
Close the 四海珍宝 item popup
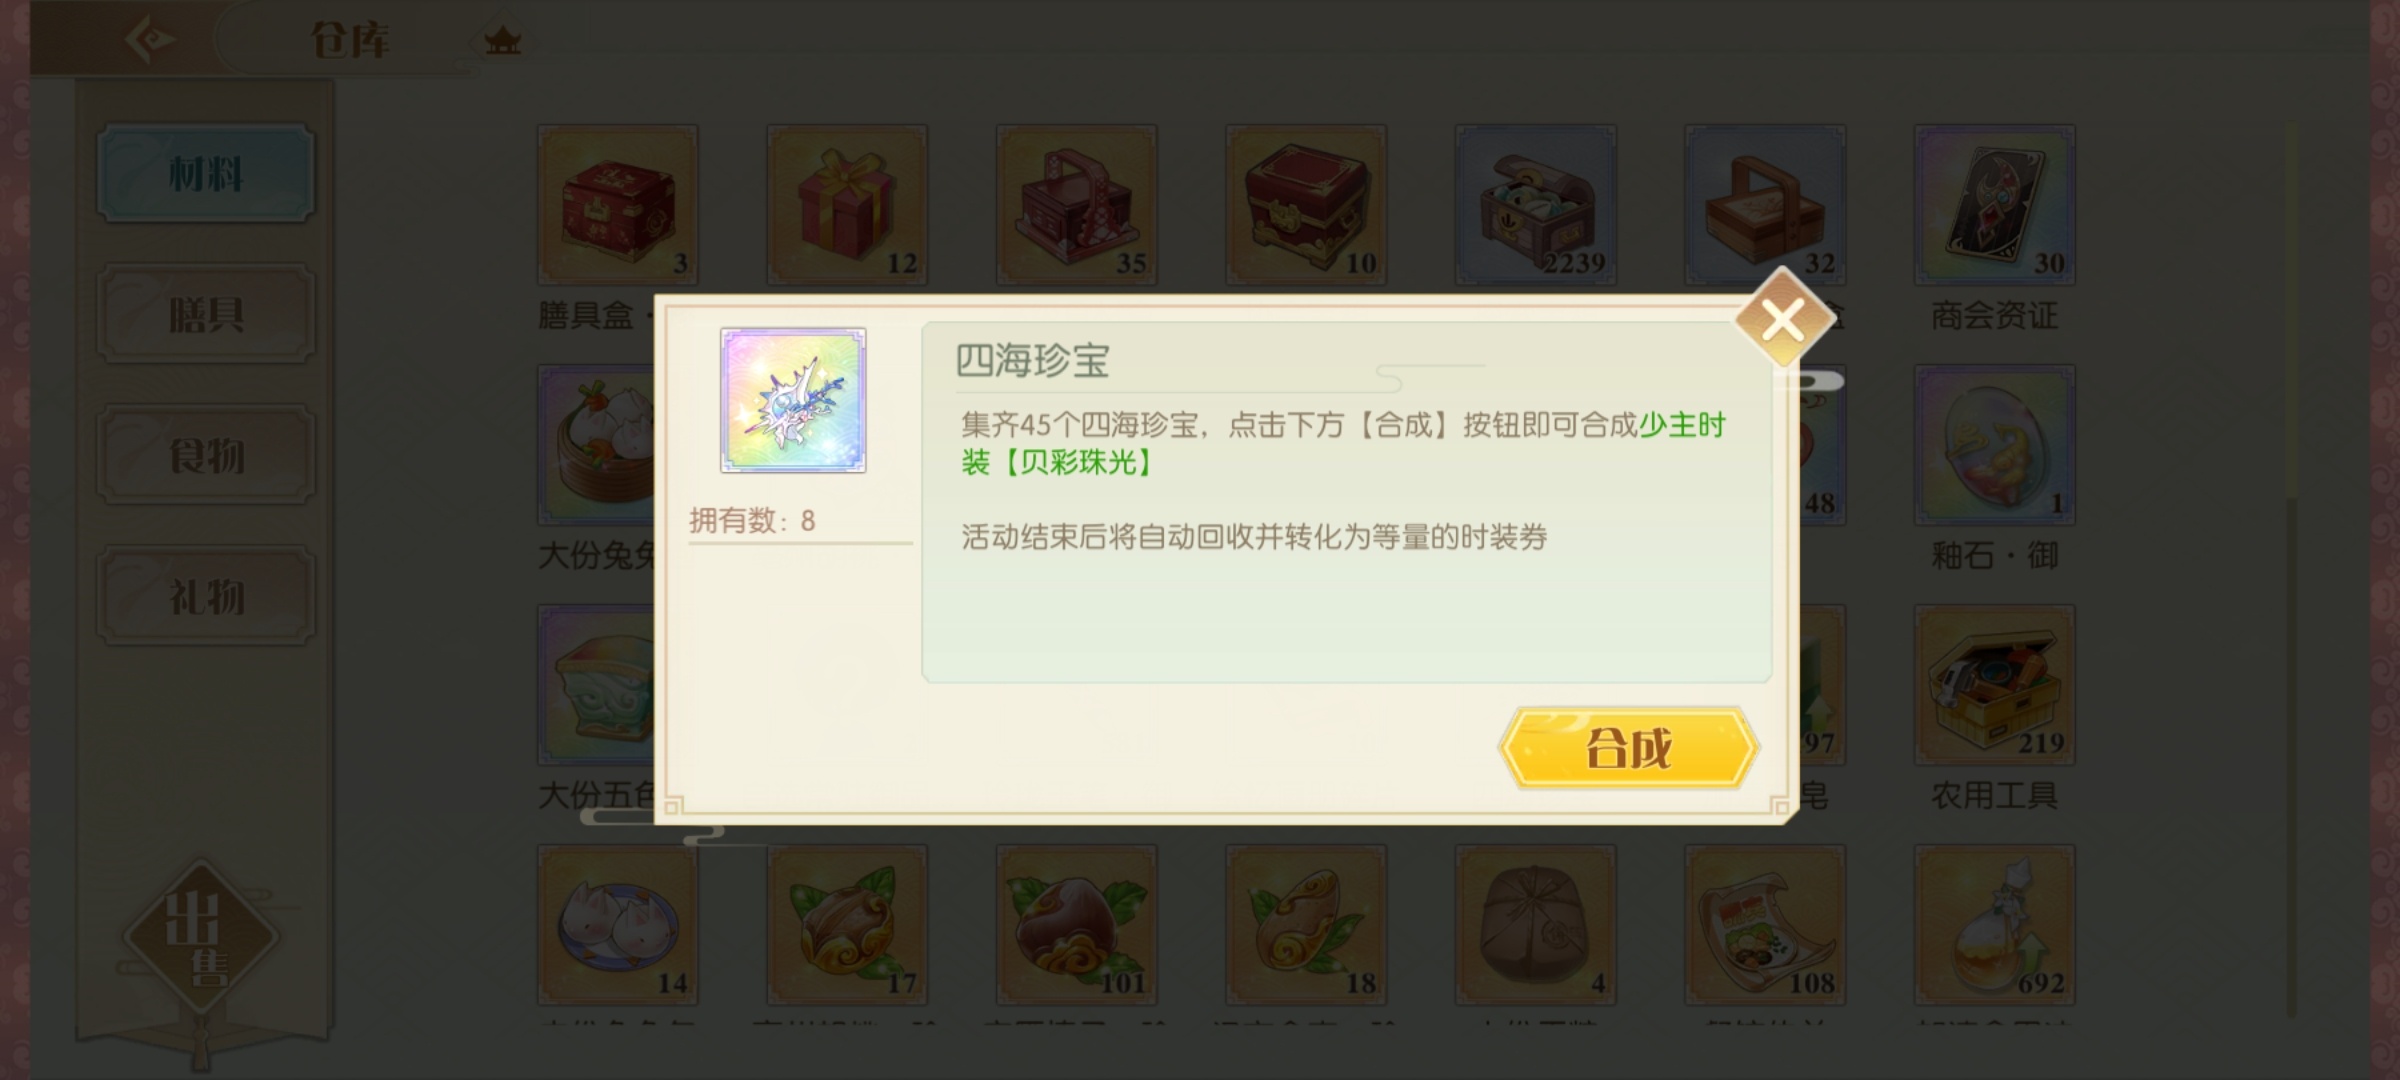click(x=1783, y=319)
